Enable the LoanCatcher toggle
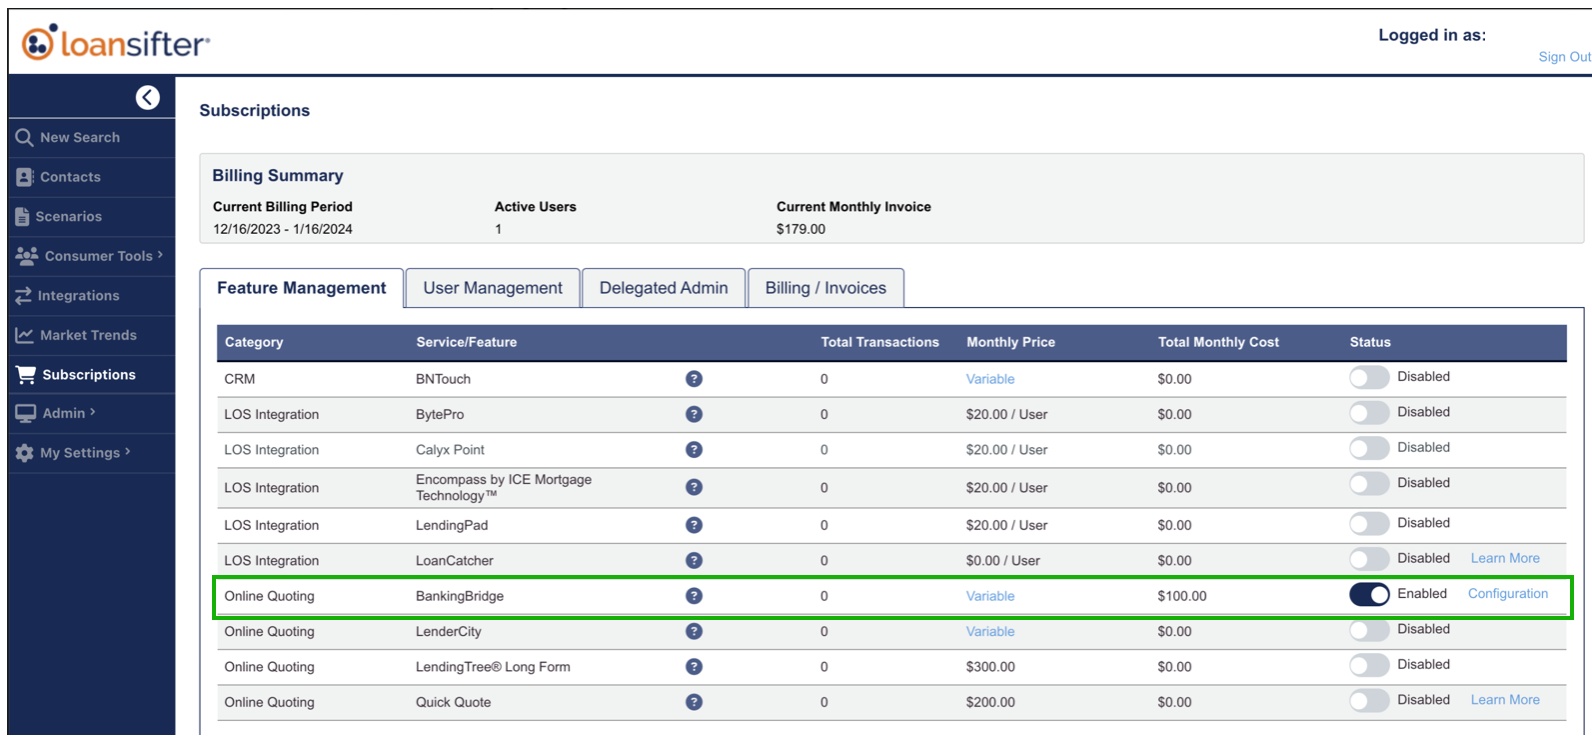The width and height of the screenshot is (1592, 744). pos(1369,558)
